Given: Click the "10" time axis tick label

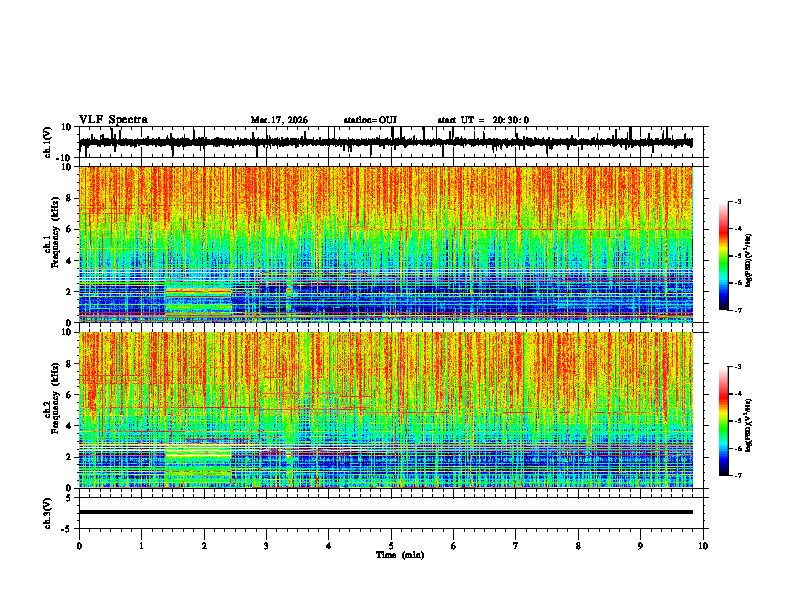Looking at the screenshot, I should coord(703,545).
